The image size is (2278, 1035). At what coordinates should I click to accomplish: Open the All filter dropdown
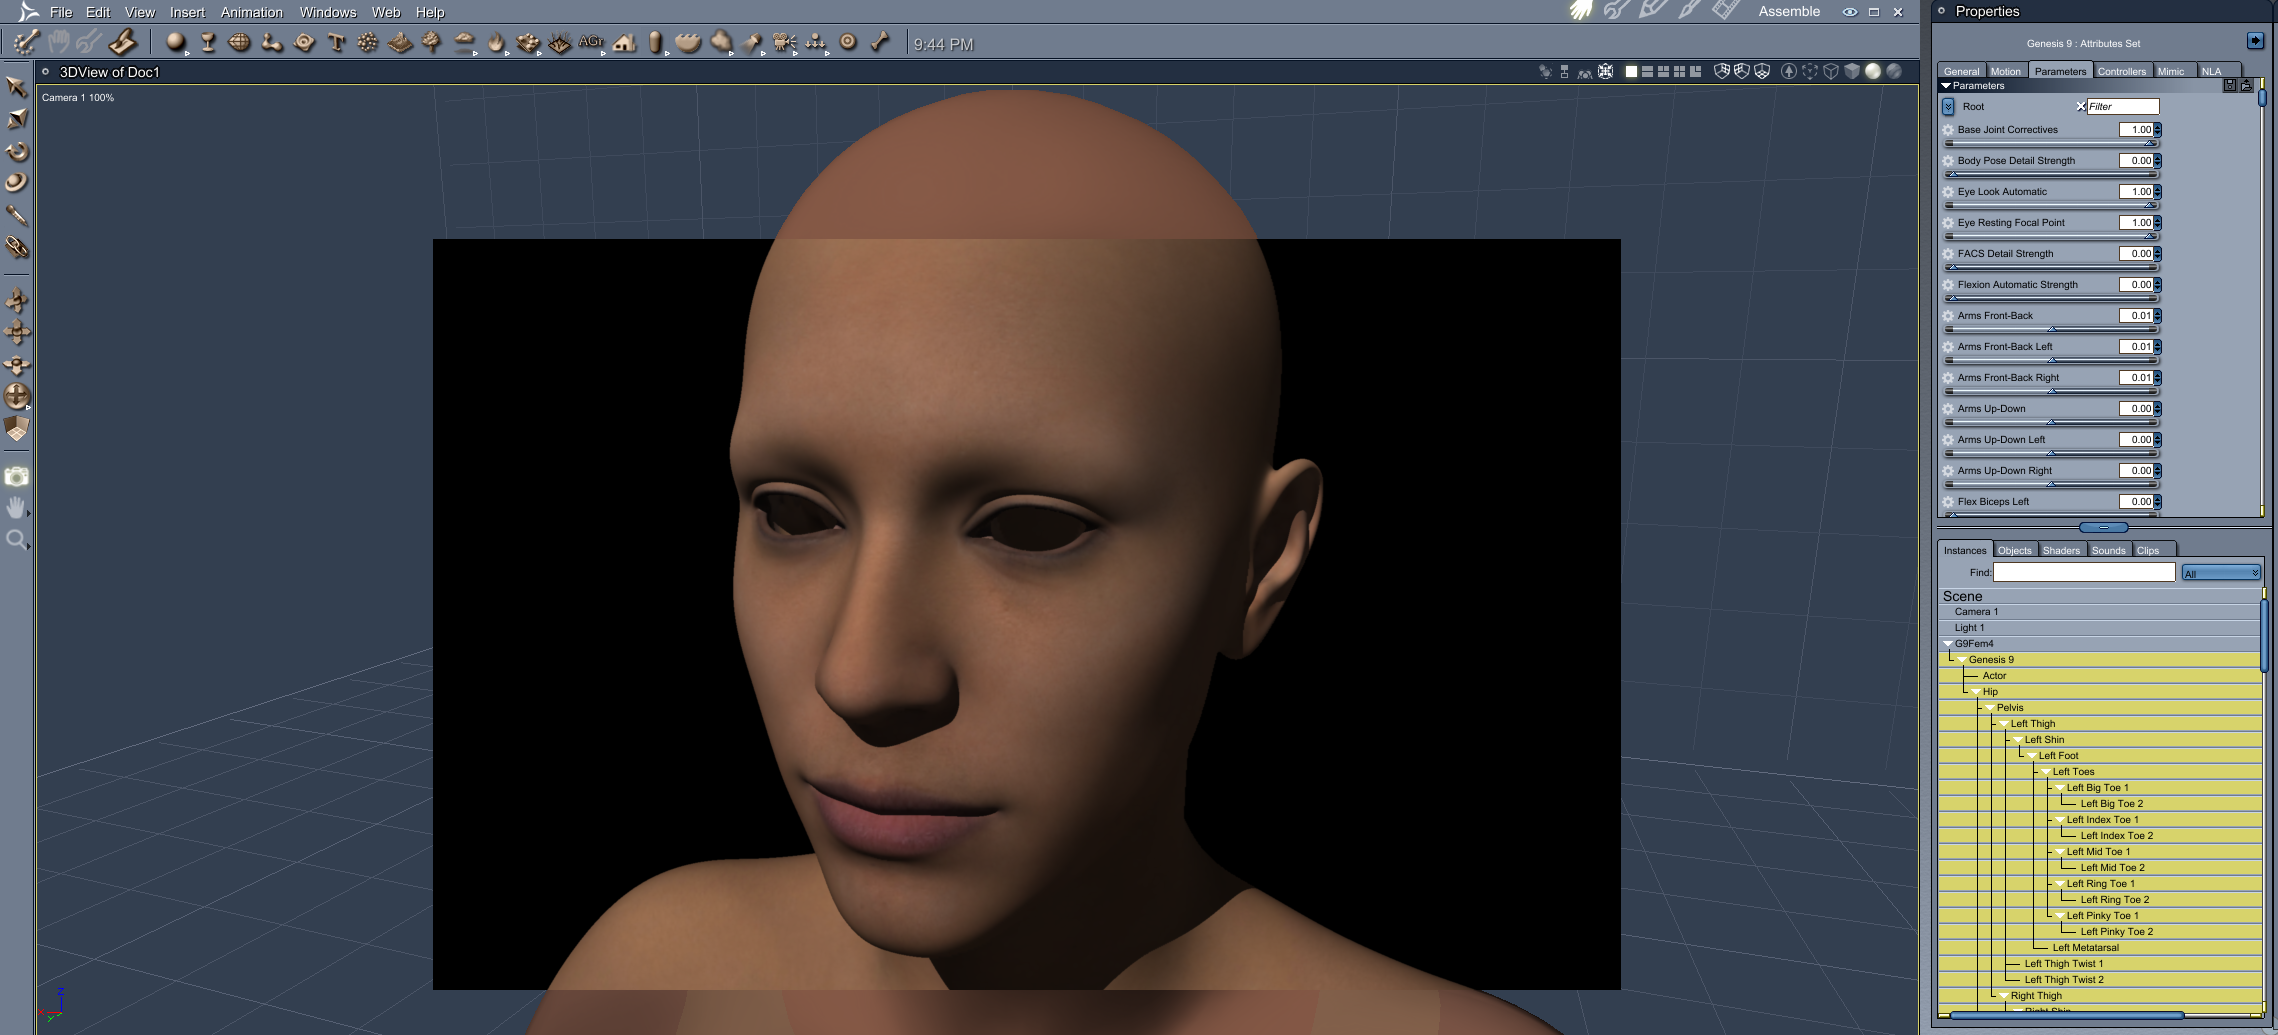point(2221,573)
